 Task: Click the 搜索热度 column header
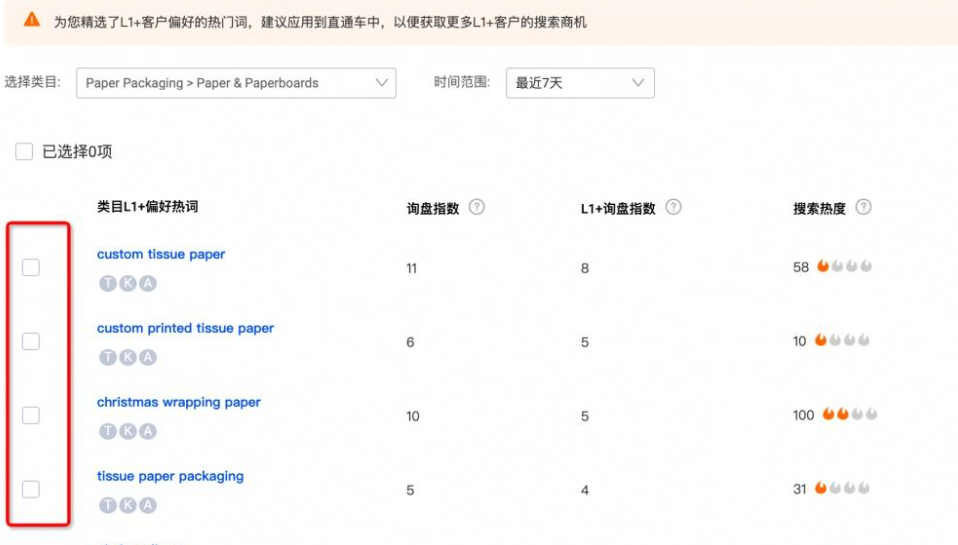(819, 208)
